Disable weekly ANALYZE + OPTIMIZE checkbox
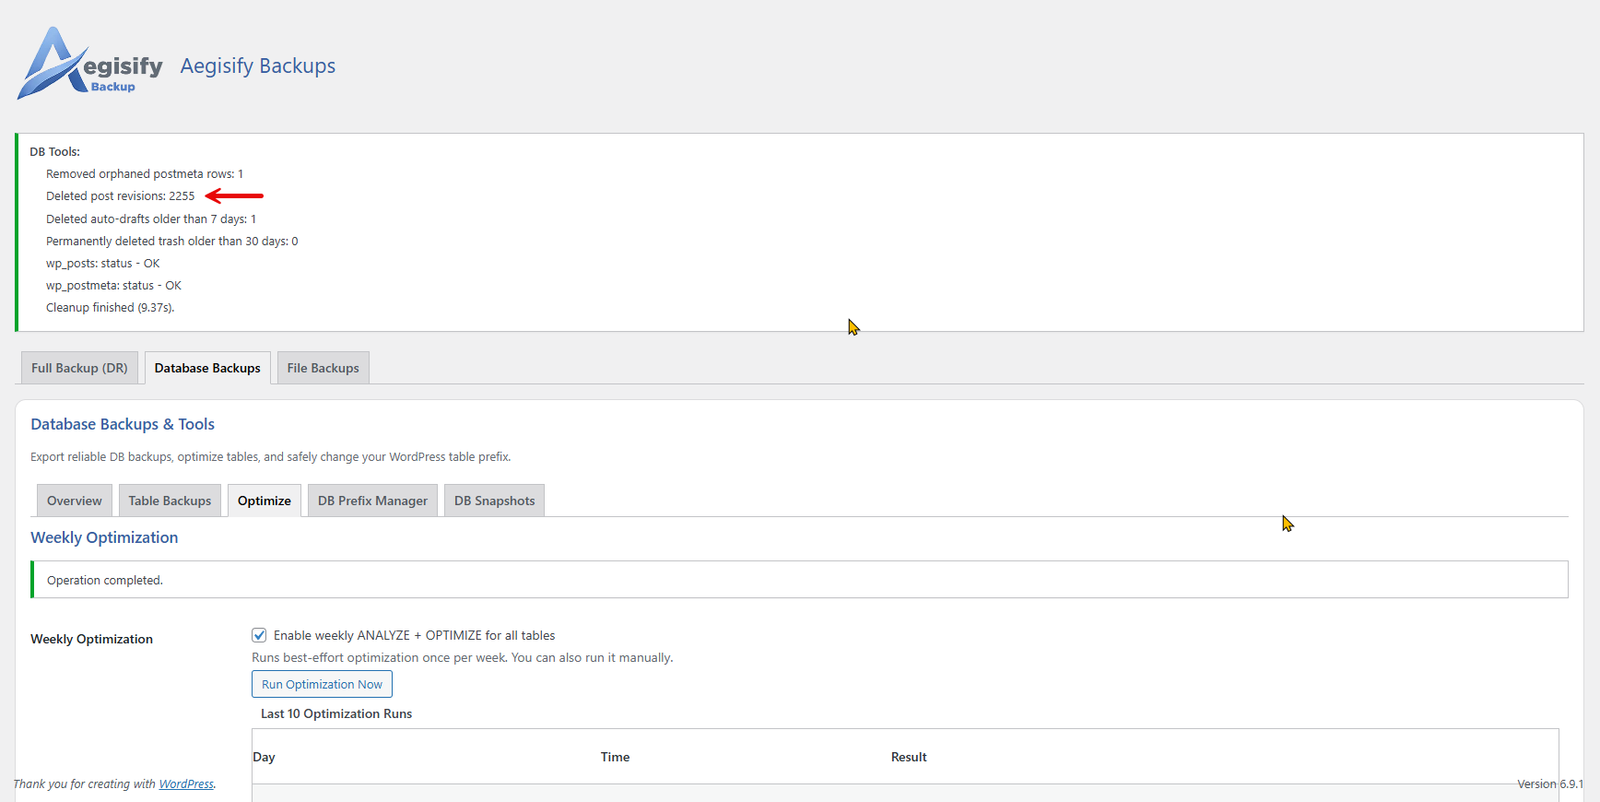 (259, 635)
